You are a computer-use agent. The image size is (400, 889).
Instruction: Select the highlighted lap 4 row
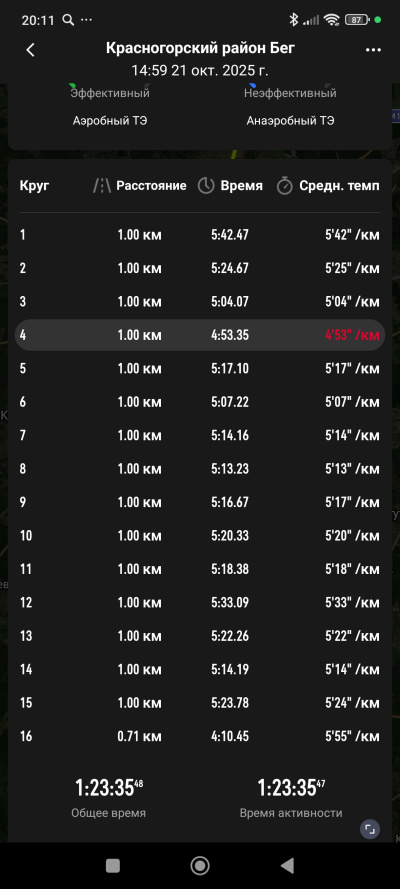coord(200,335)
